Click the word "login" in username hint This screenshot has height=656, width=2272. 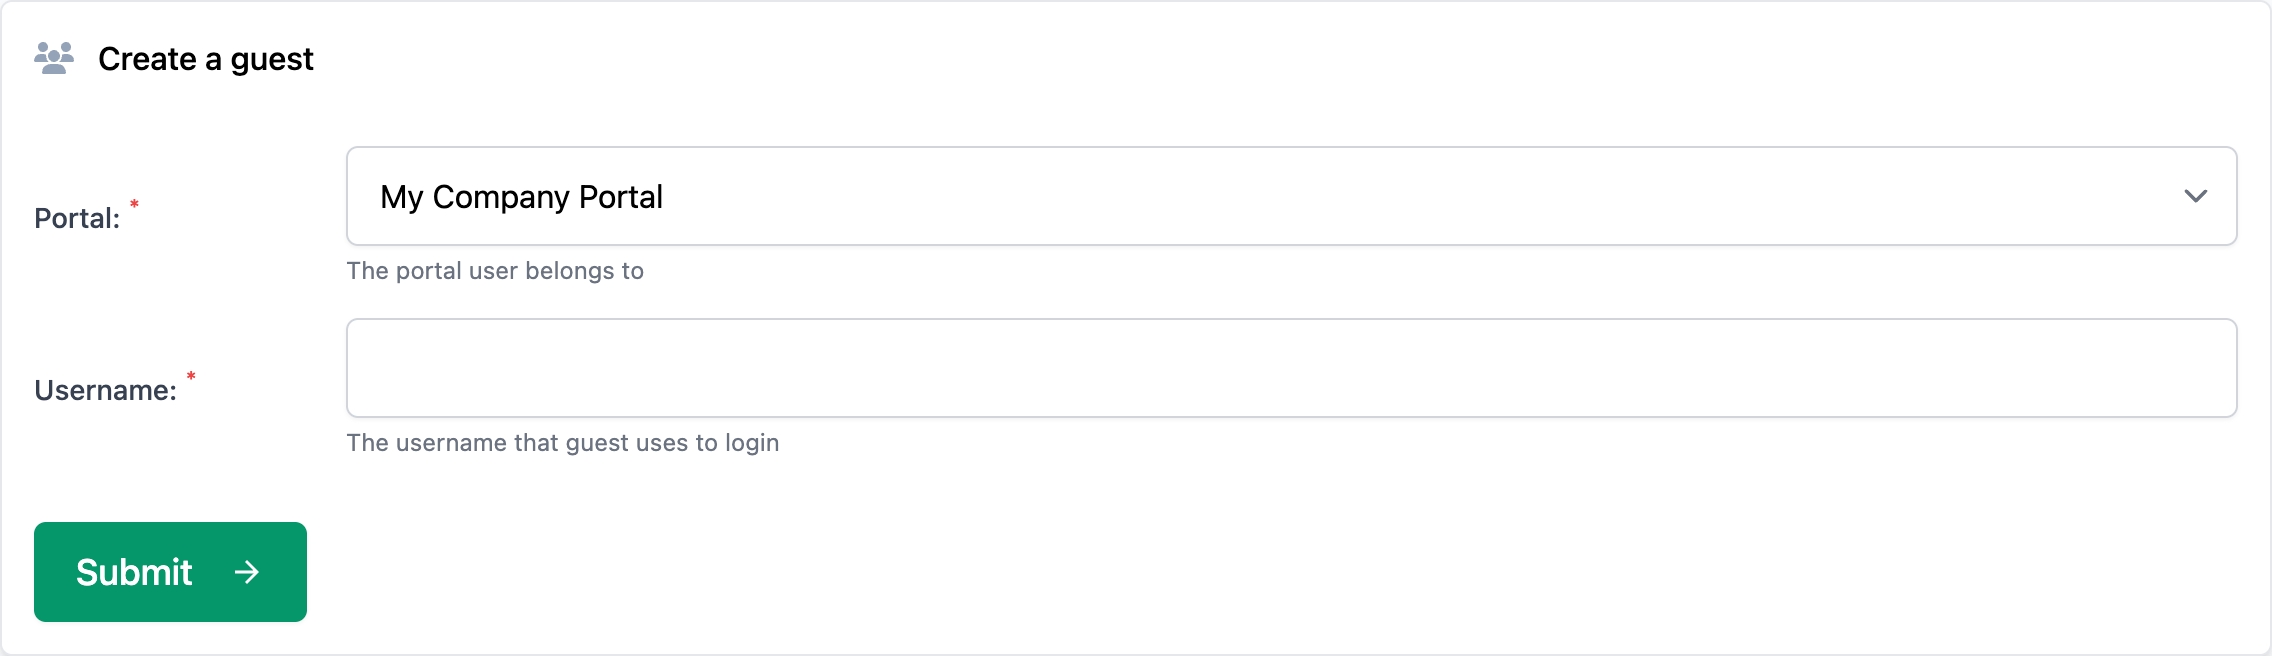[x=752, y=443]
